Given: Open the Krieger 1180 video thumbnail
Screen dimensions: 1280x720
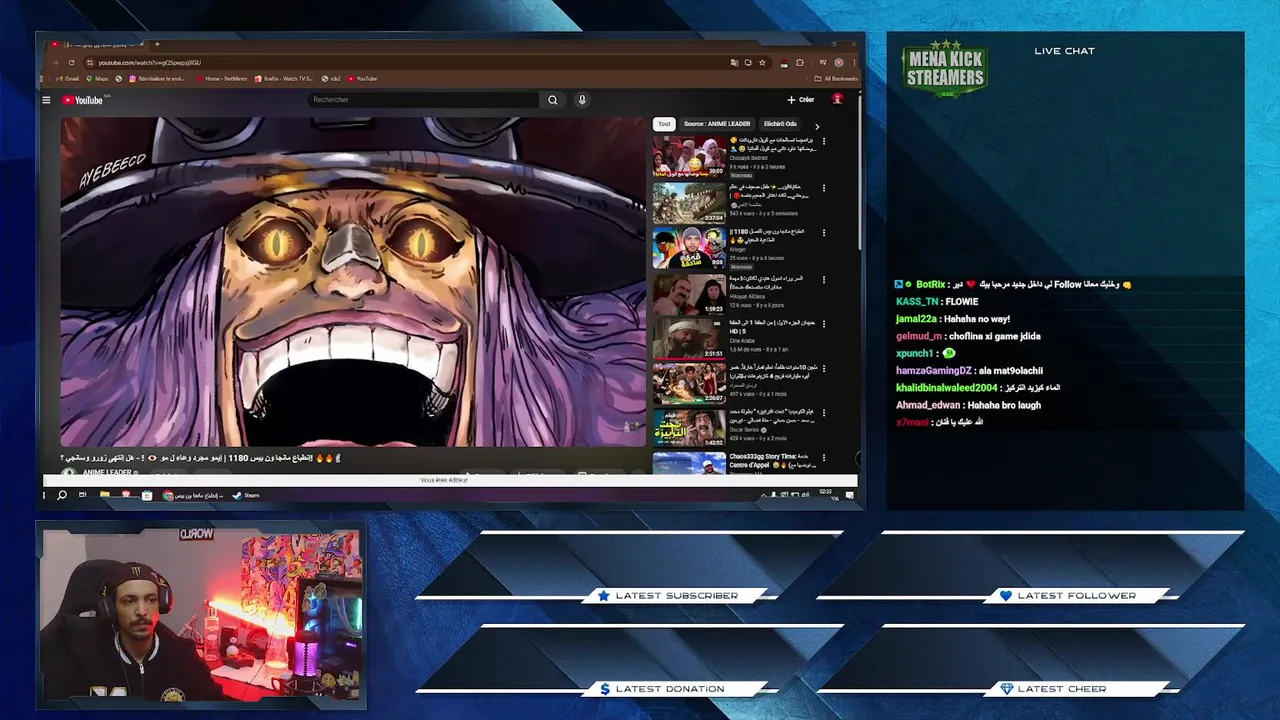Looking at the screenshot, I should (689, 248).
